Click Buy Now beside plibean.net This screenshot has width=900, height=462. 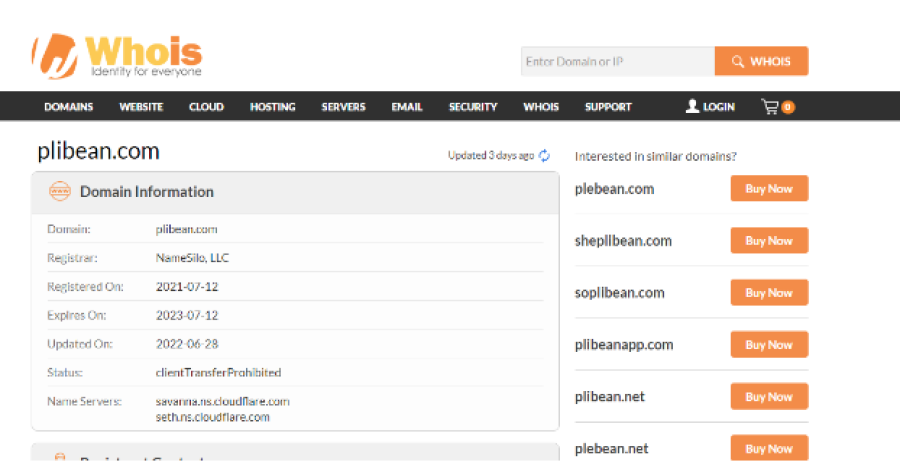[x=768, y=397]
